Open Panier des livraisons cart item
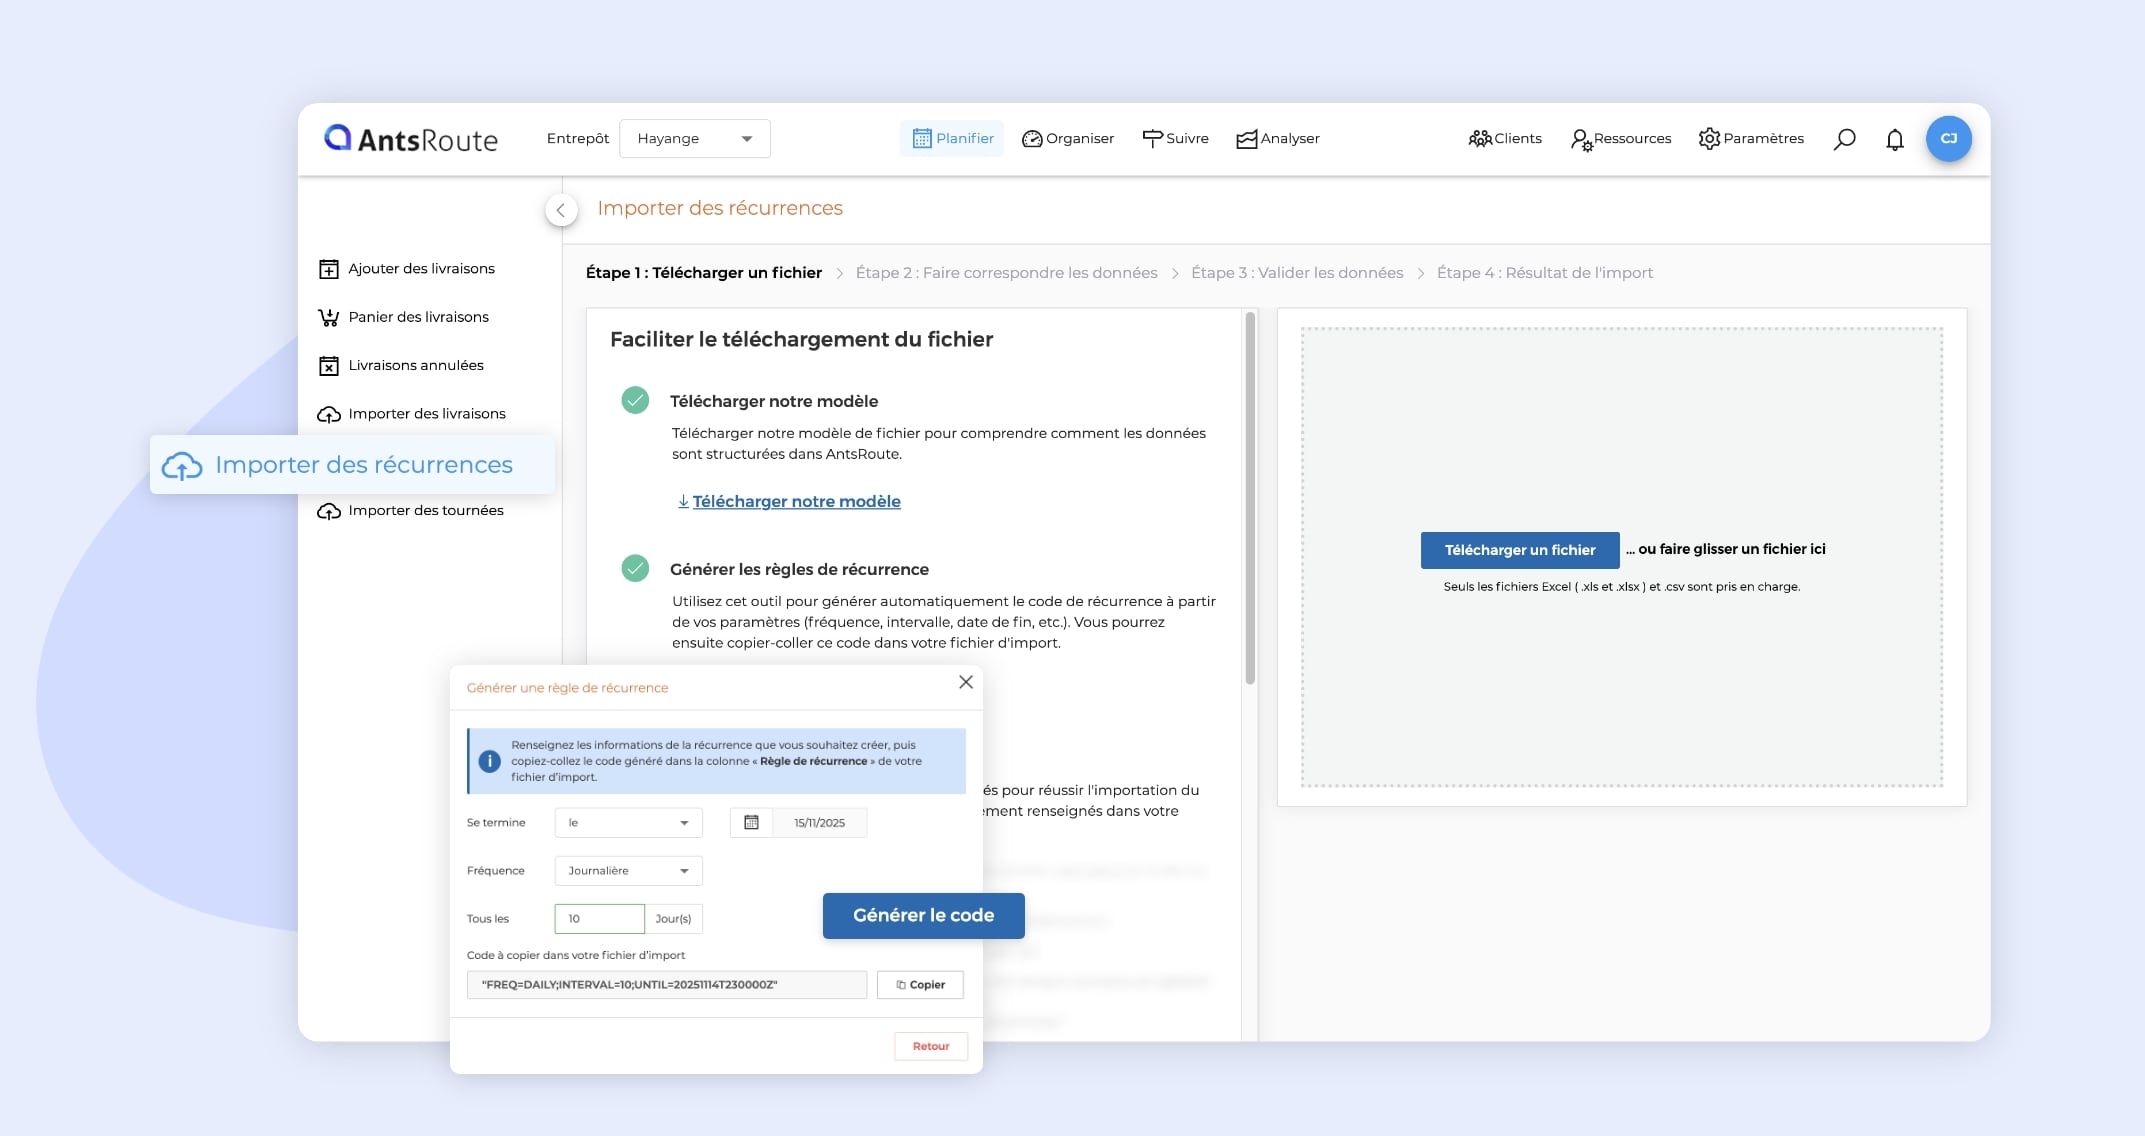Screen dimensions: 2145x1136 tap(418, 317)
